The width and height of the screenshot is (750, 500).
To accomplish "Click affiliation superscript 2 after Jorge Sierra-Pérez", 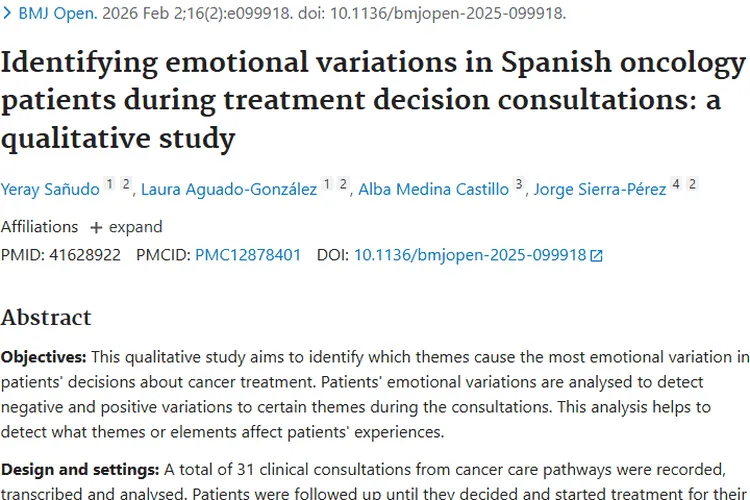I will [692, 185].
